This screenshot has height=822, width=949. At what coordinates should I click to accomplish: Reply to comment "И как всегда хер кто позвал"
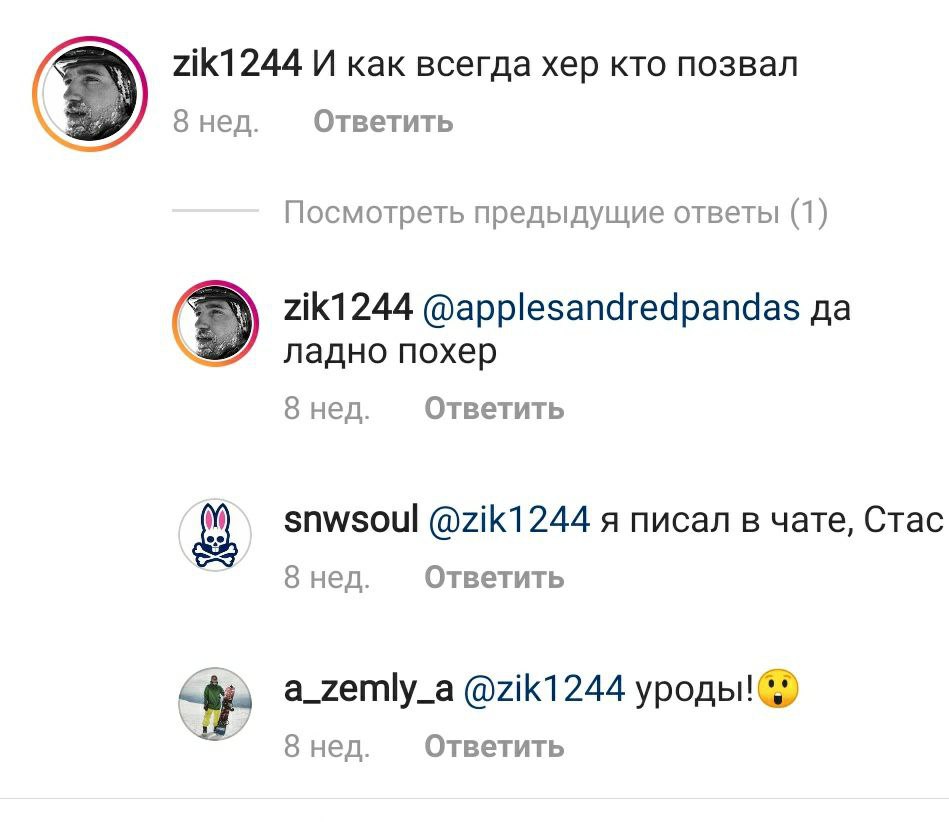click(383, 121)
